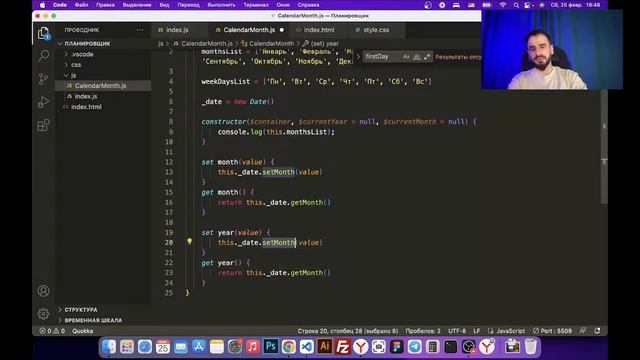Click the firstDay find input field

tap(382, 57)
